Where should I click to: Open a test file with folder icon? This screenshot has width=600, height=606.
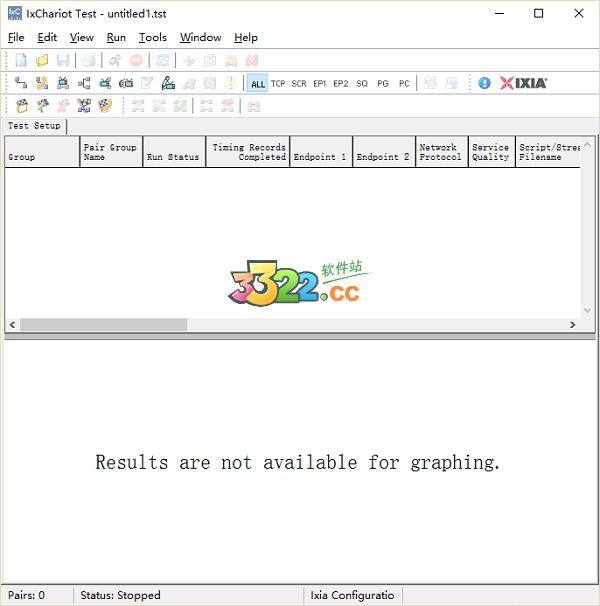click(42, 60)
